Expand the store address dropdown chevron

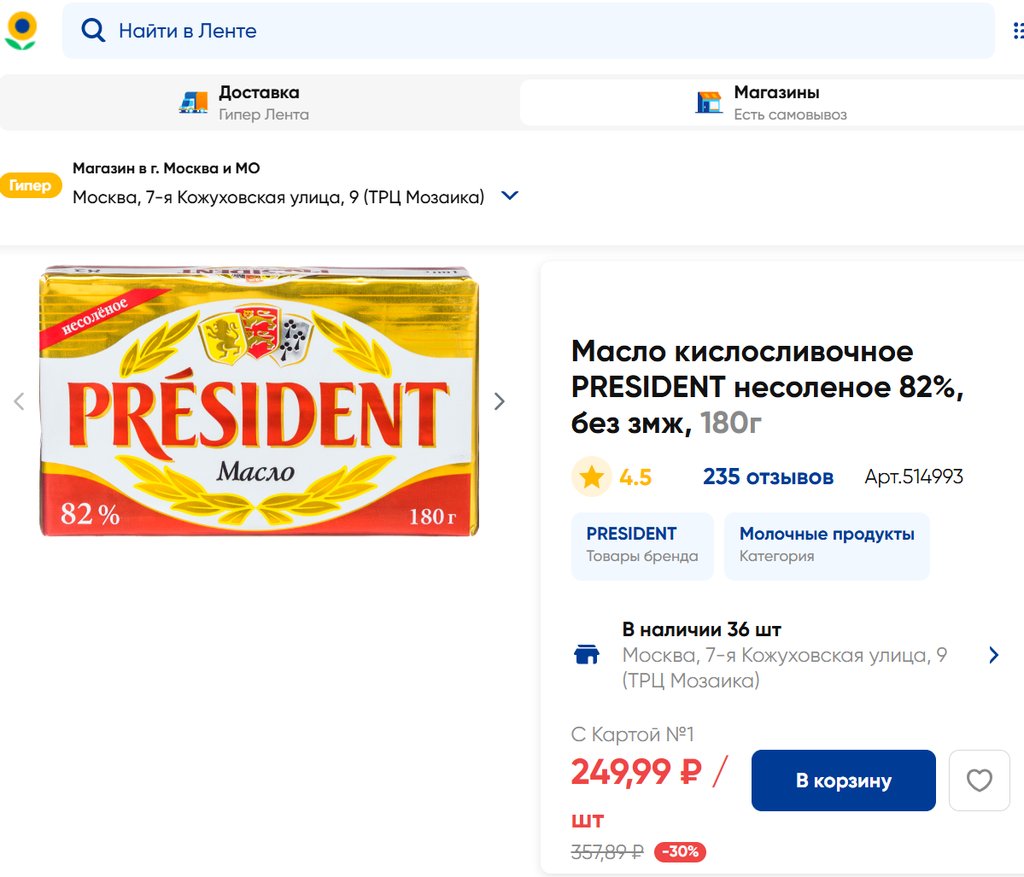point(509,196)
